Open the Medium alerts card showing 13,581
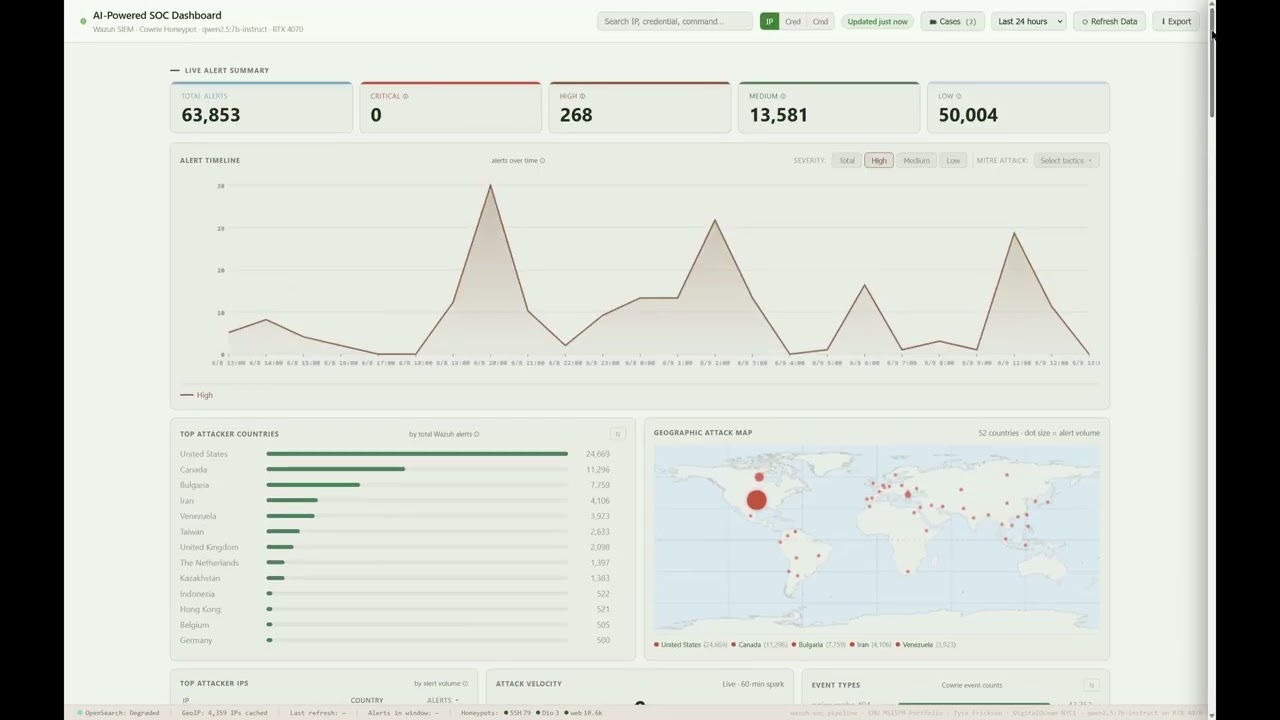The width and height of the screenshot is (1280, 720). pyautogui.click(x=828, y=107)
